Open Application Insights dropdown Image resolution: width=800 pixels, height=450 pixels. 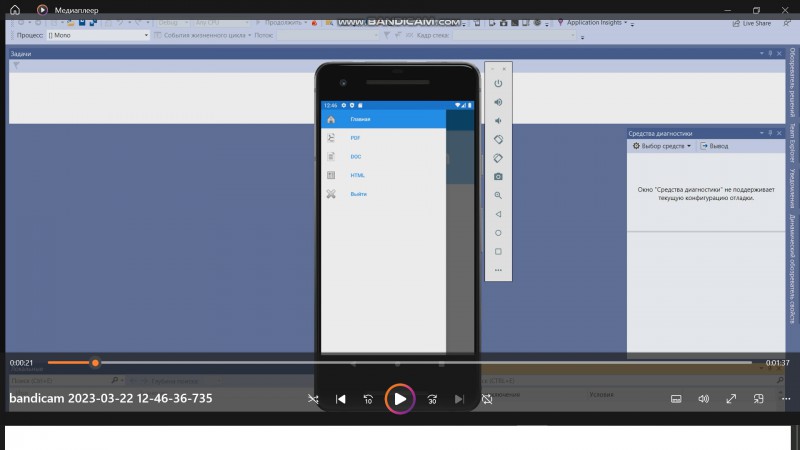(x=592, y=22)
